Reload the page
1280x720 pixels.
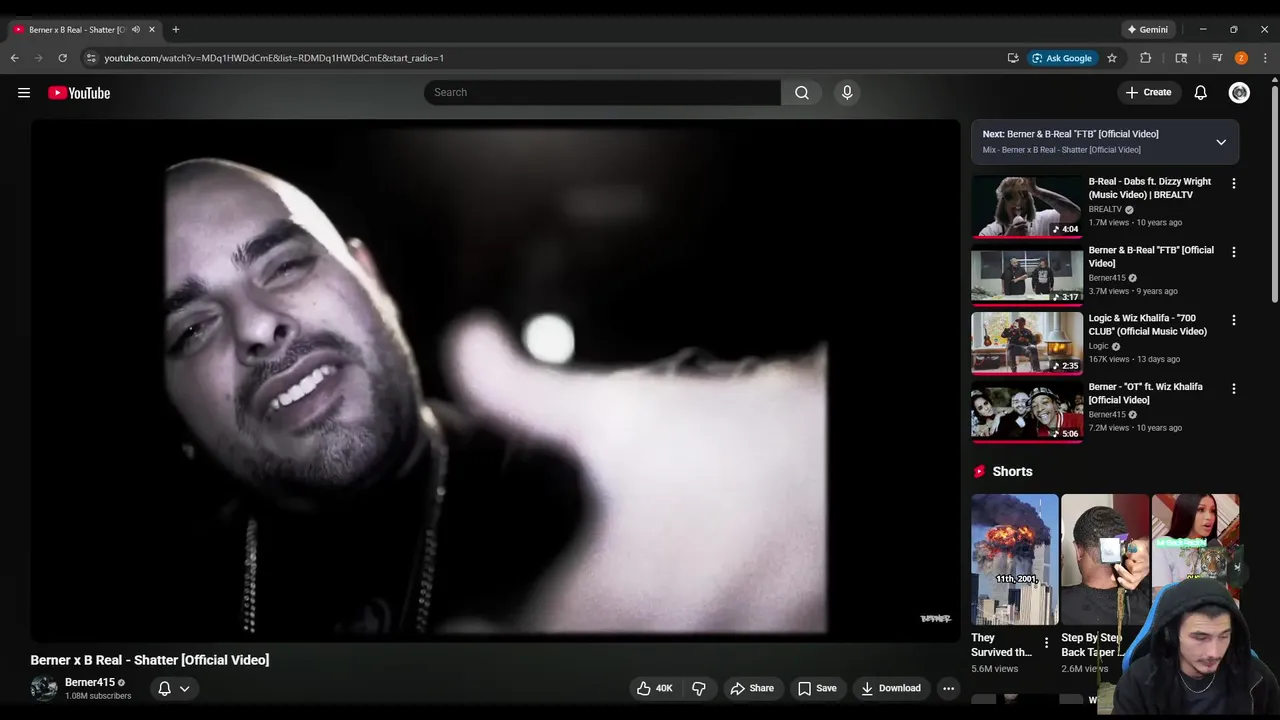[62, 58]
